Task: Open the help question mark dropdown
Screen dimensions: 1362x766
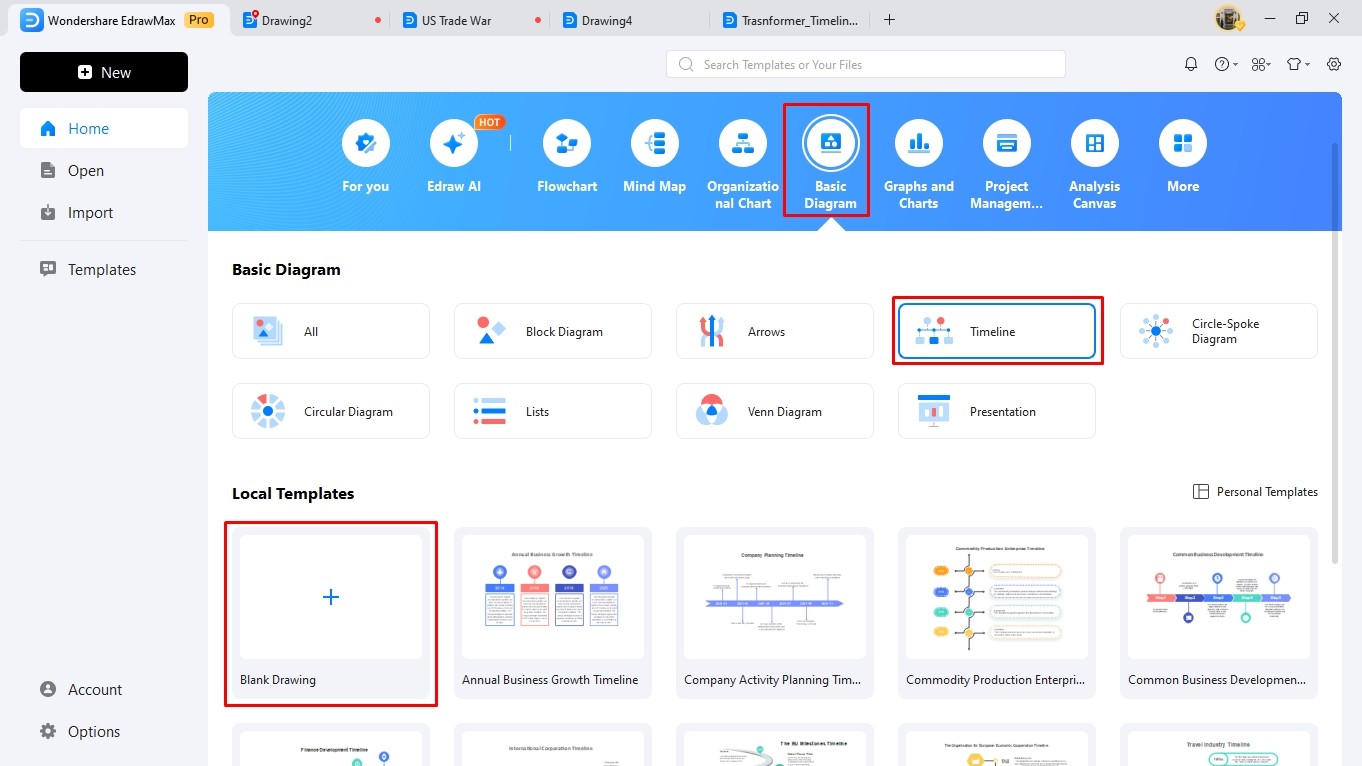Action: coord(1226,64)
